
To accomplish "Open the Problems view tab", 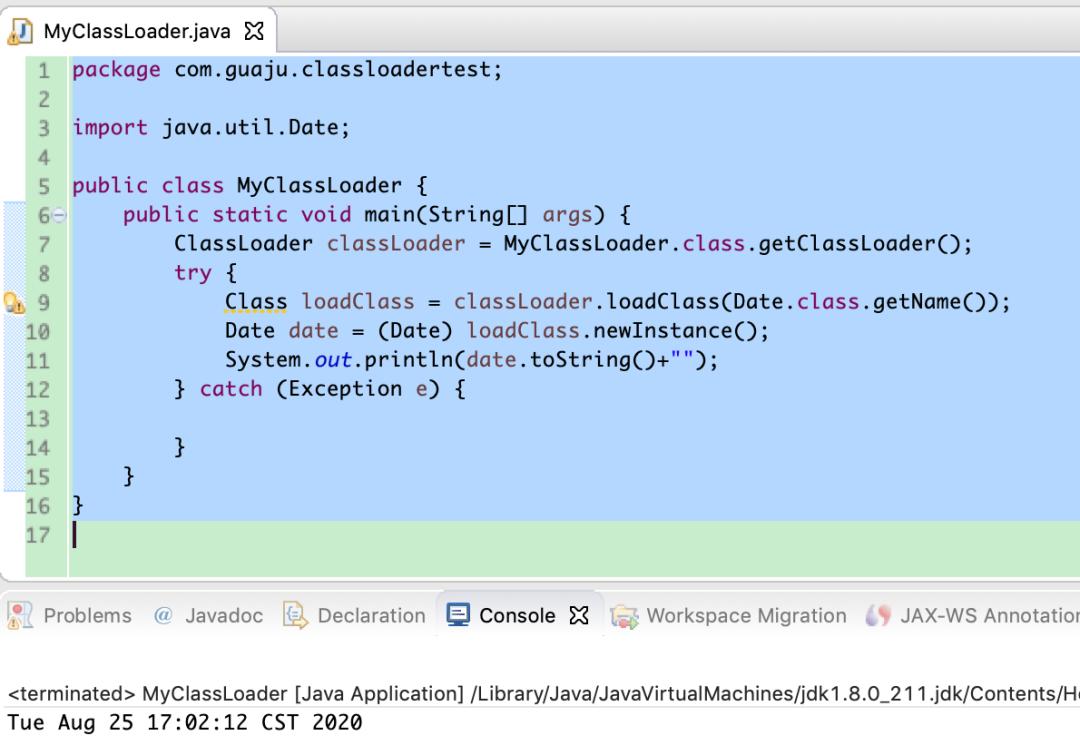I will (x=70, y=615).
